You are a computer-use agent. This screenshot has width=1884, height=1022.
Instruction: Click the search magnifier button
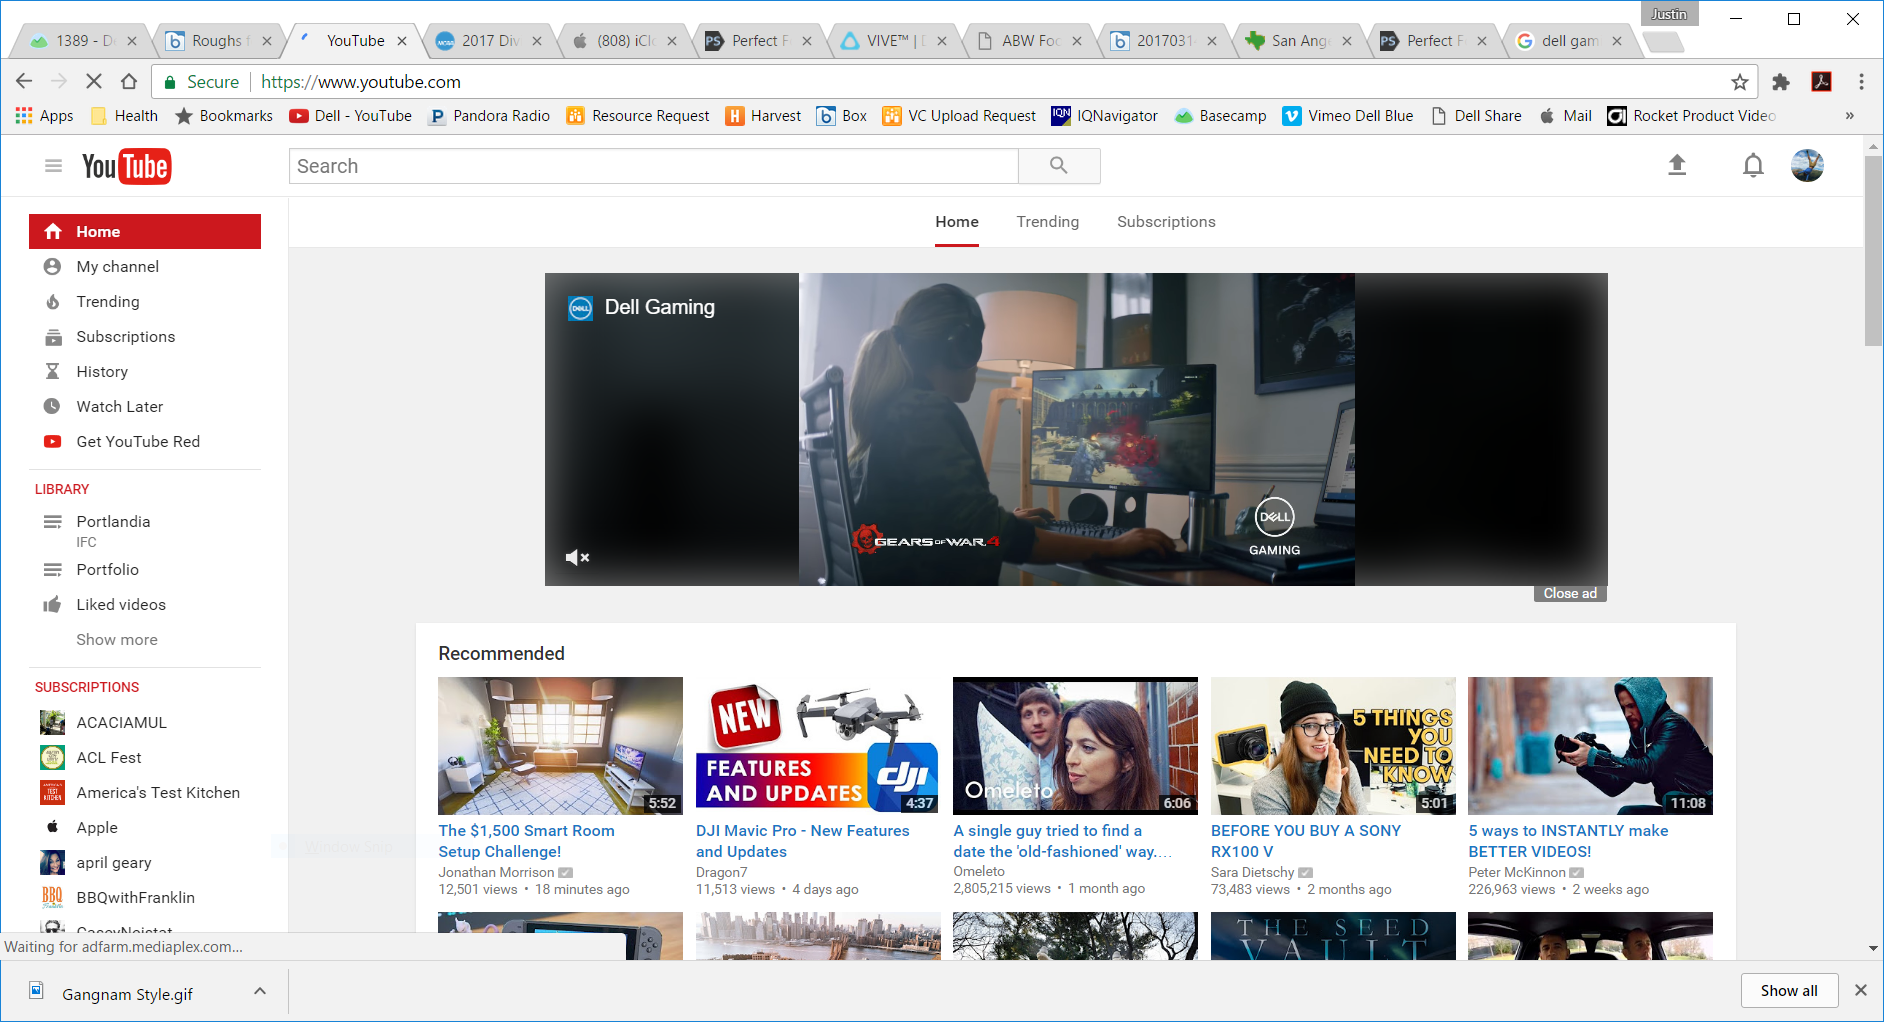1059,166
